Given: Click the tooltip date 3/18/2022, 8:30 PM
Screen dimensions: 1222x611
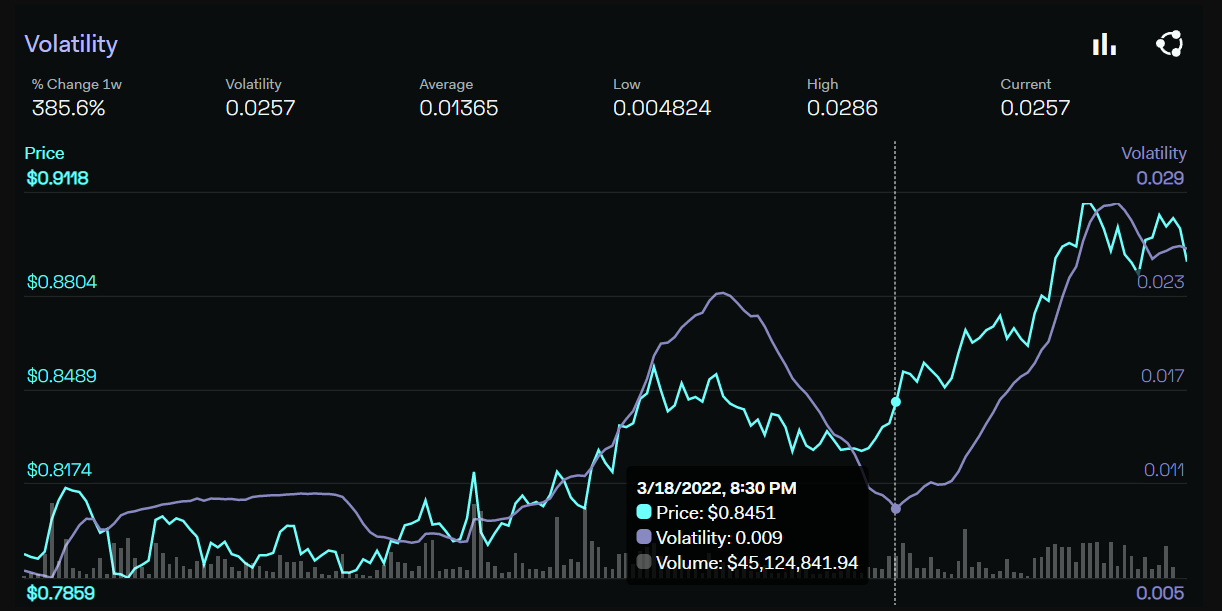Looking at the screenshot, I should tap(716, 488).
